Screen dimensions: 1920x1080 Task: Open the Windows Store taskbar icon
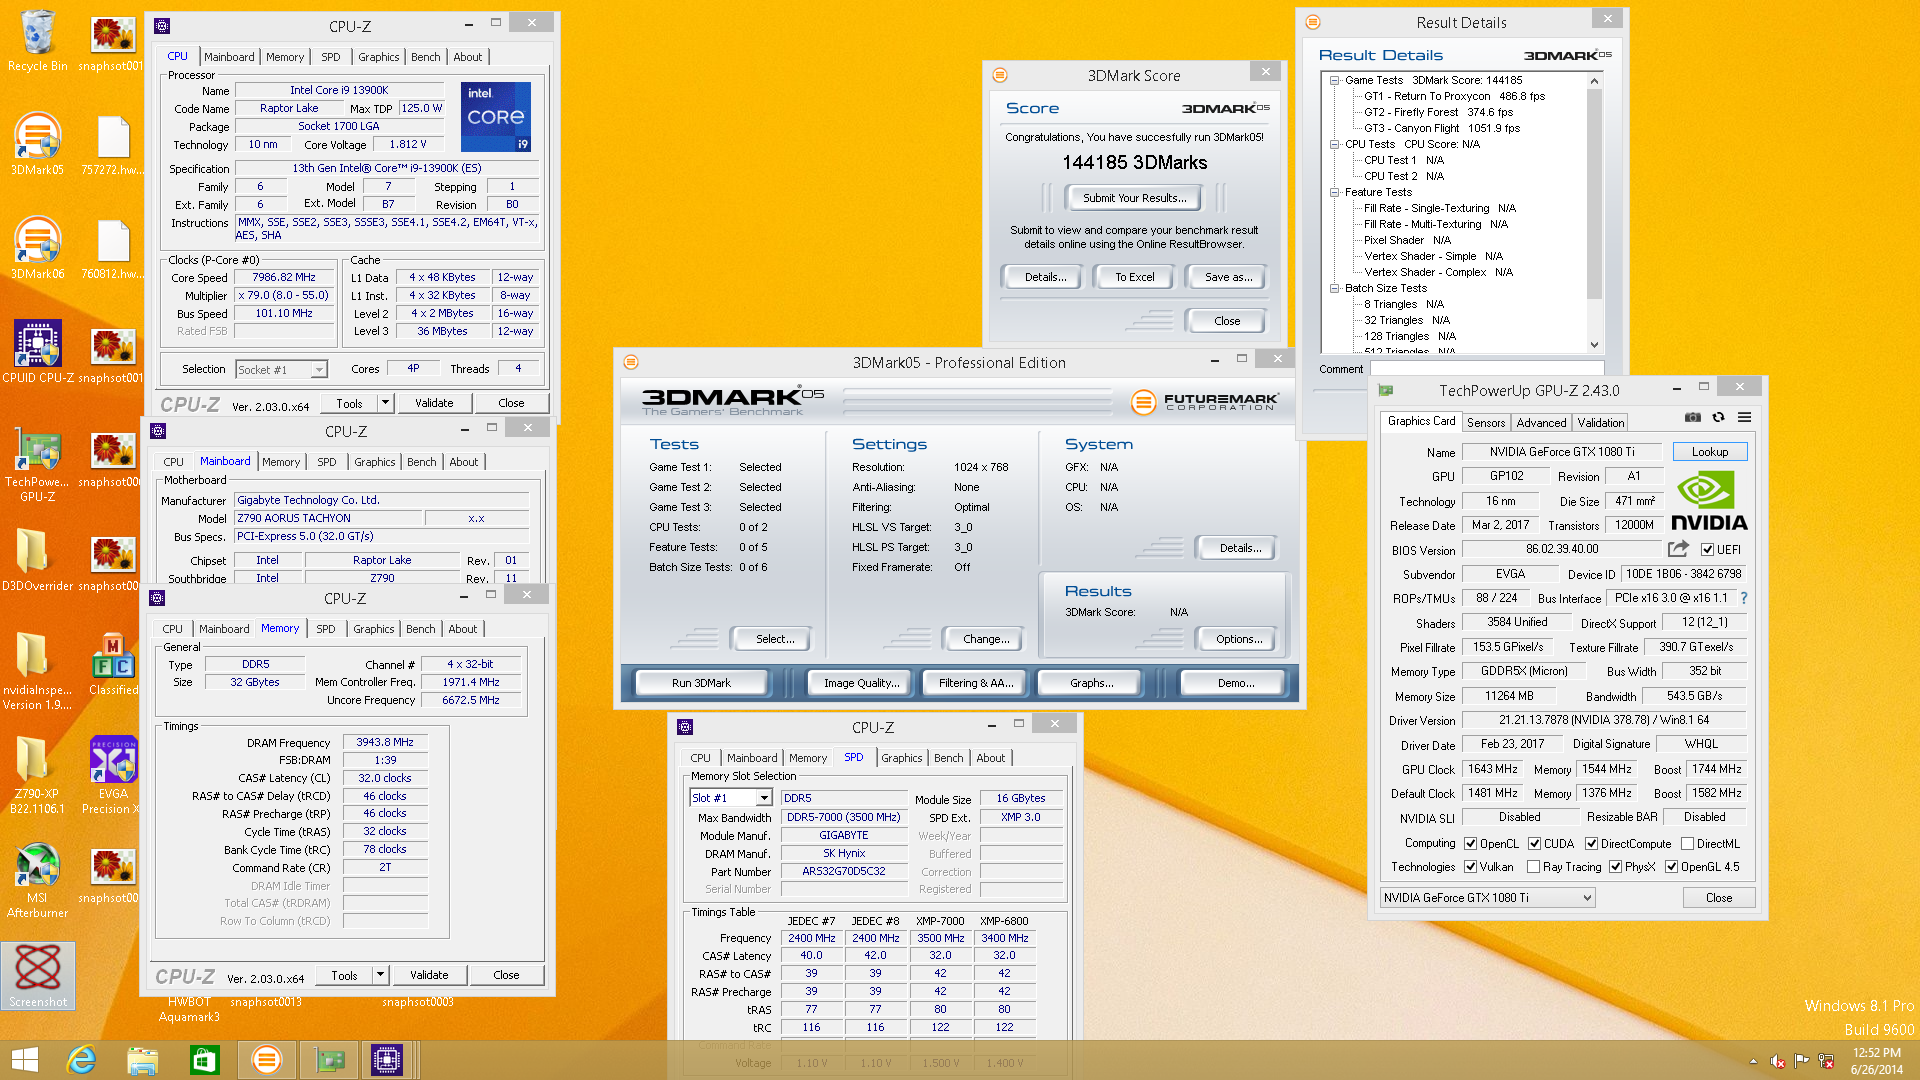(204, 1060)
